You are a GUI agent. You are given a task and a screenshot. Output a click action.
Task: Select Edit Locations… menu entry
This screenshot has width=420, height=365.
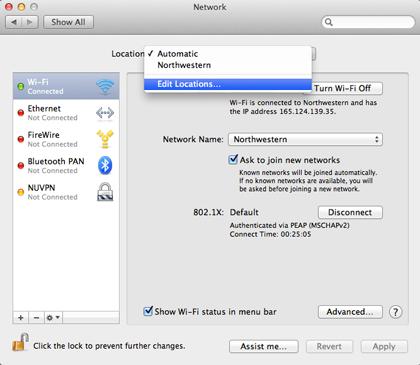pos(228,84)
